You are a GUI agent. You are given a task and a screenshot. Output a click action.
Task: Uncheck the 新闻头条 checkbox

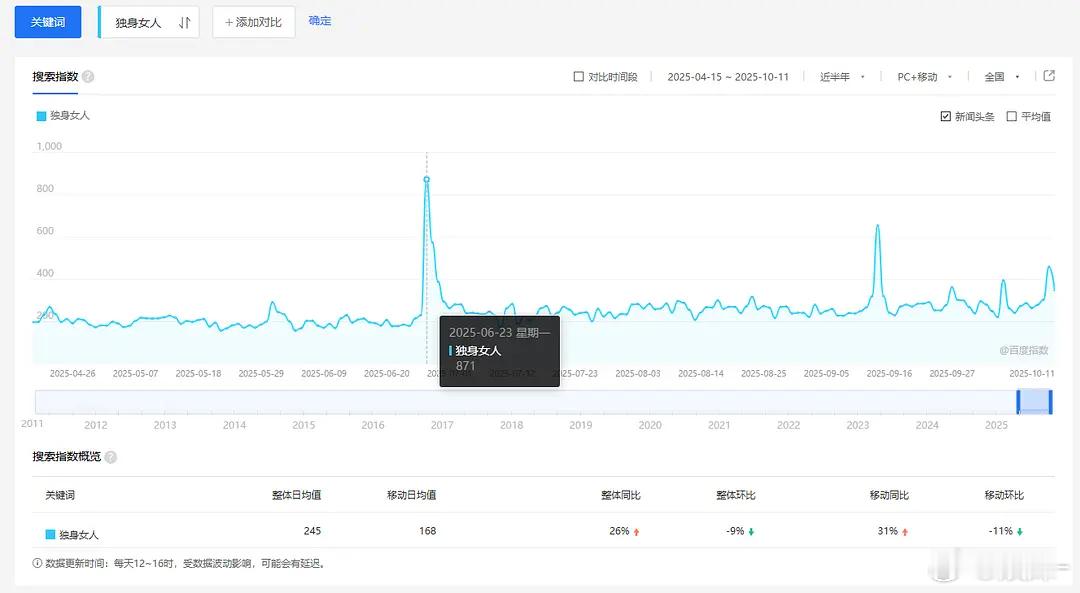coord(946,116)
